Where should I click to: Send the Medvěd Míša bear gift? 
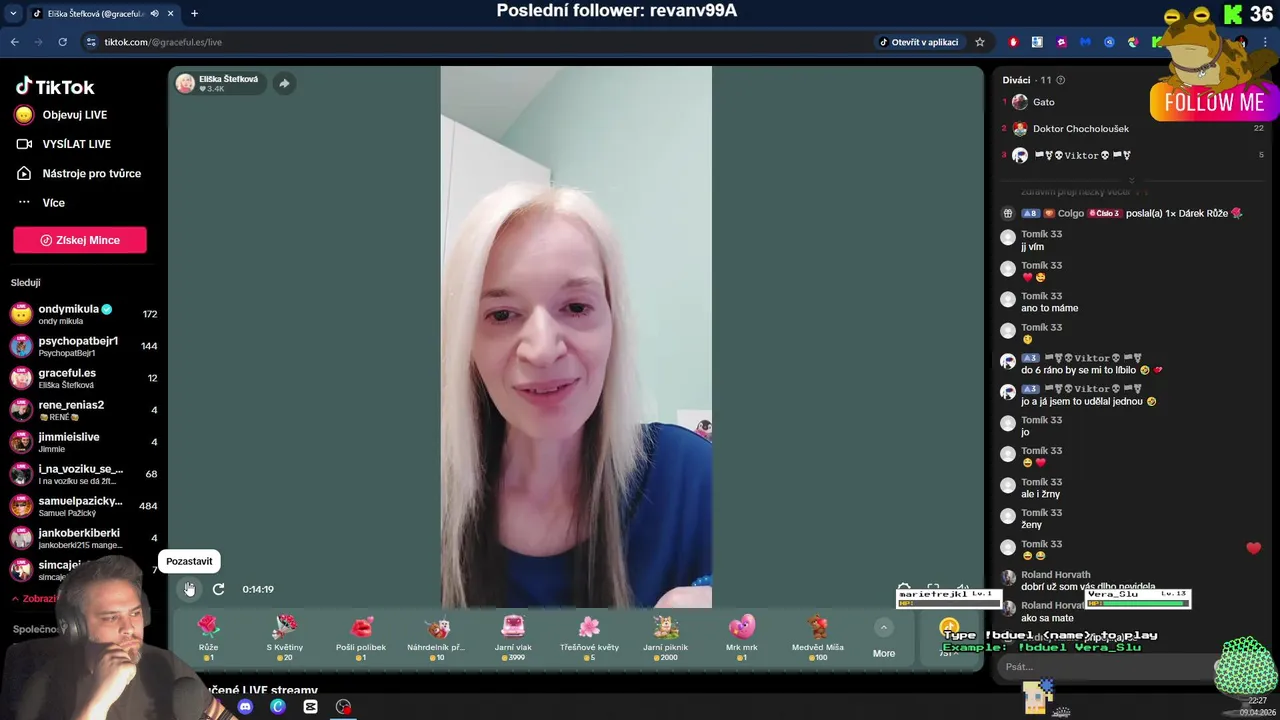818,637
